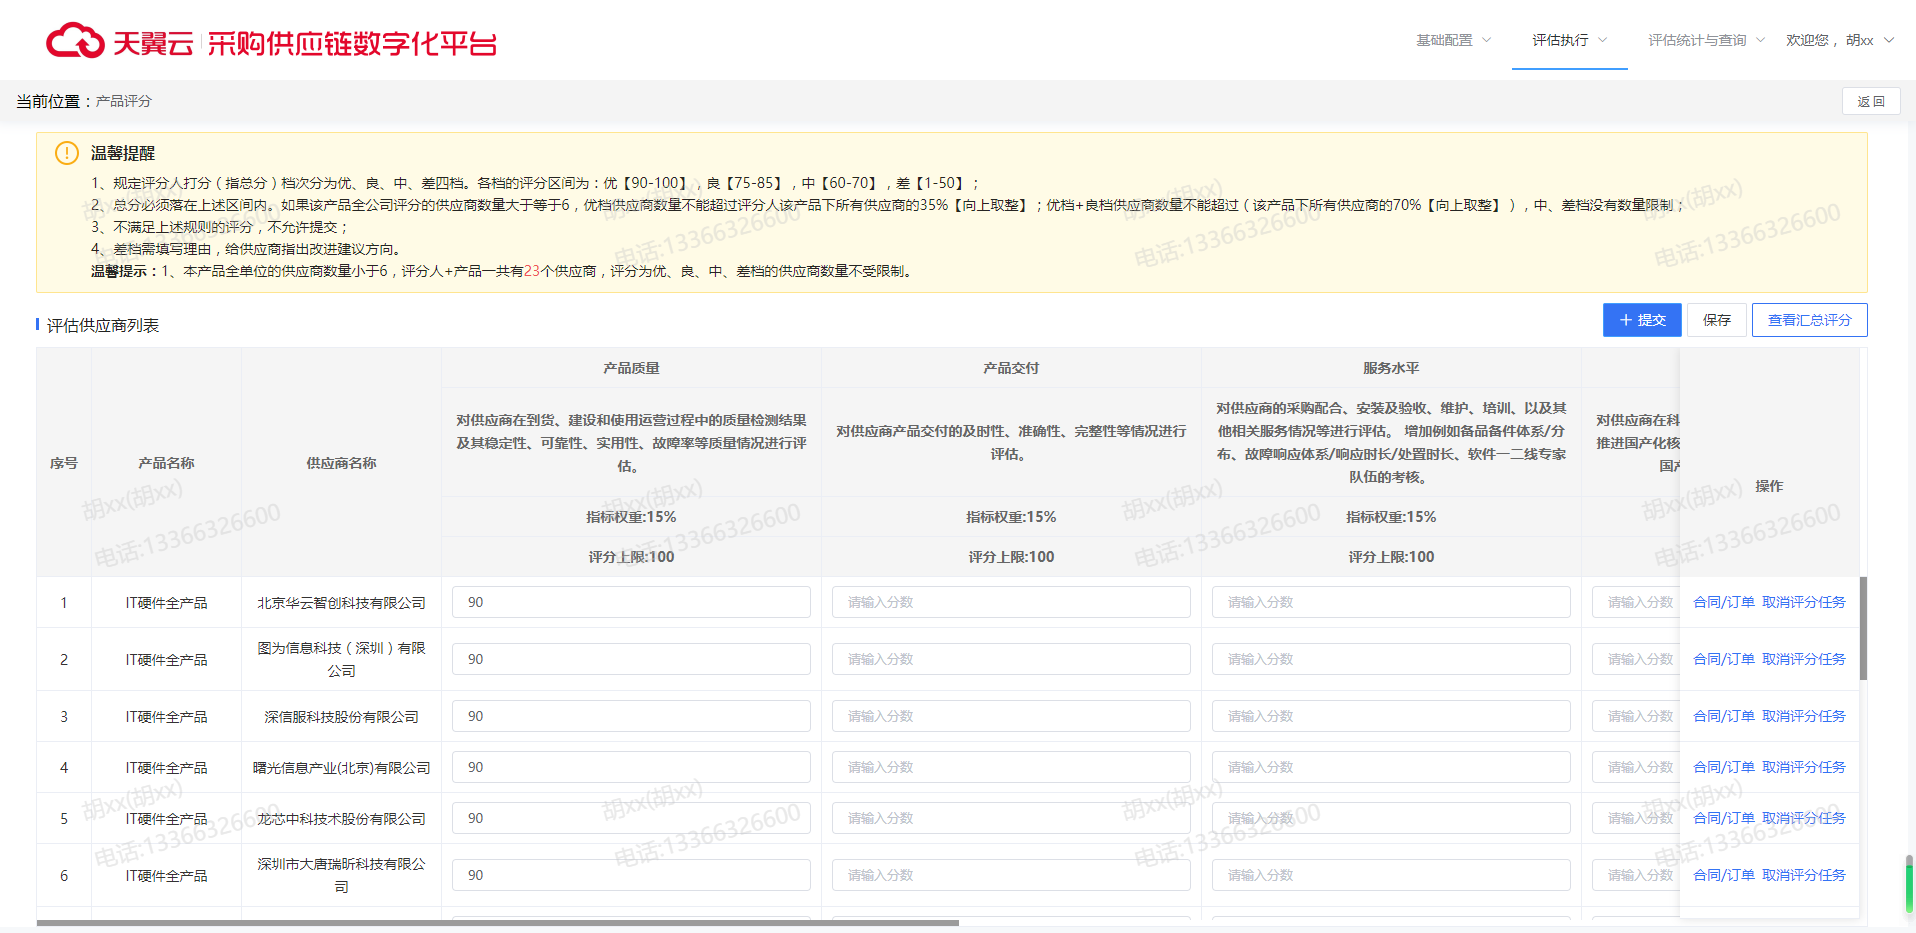Click the 天翼云 cloud logo icon
This screenshot has height=933, width=1916.
point(75,41)
